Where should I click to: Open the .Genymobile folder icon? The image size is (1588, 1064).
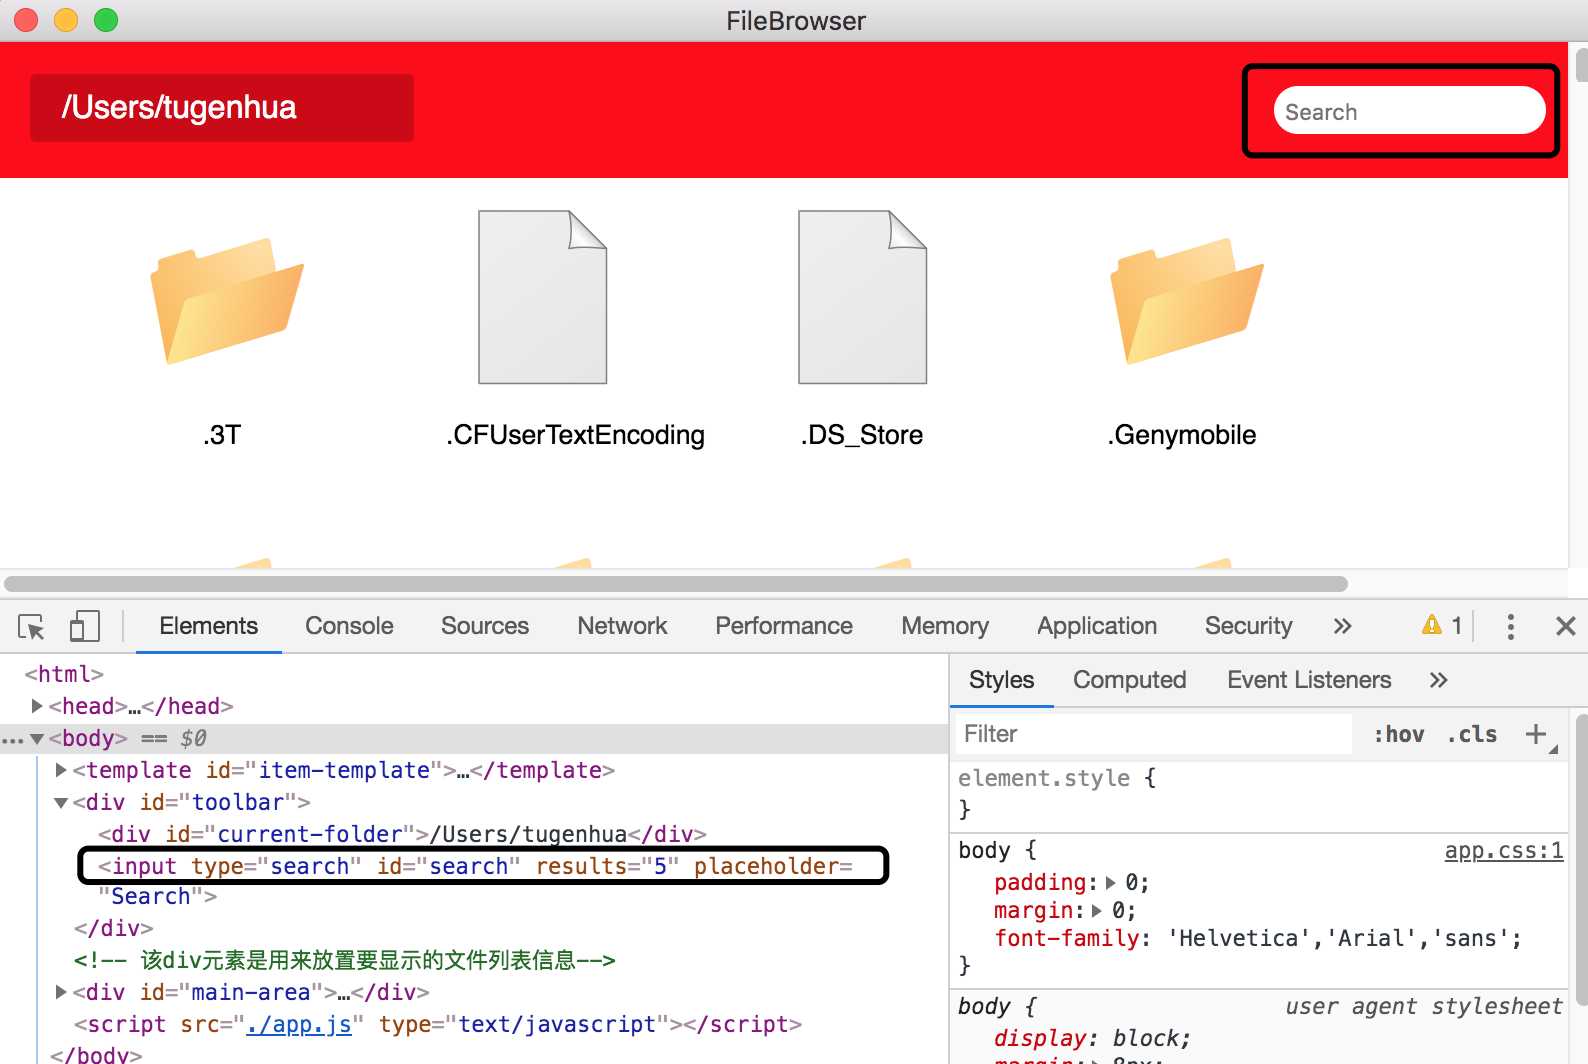pyautogui.click(x=1187, y=300)
